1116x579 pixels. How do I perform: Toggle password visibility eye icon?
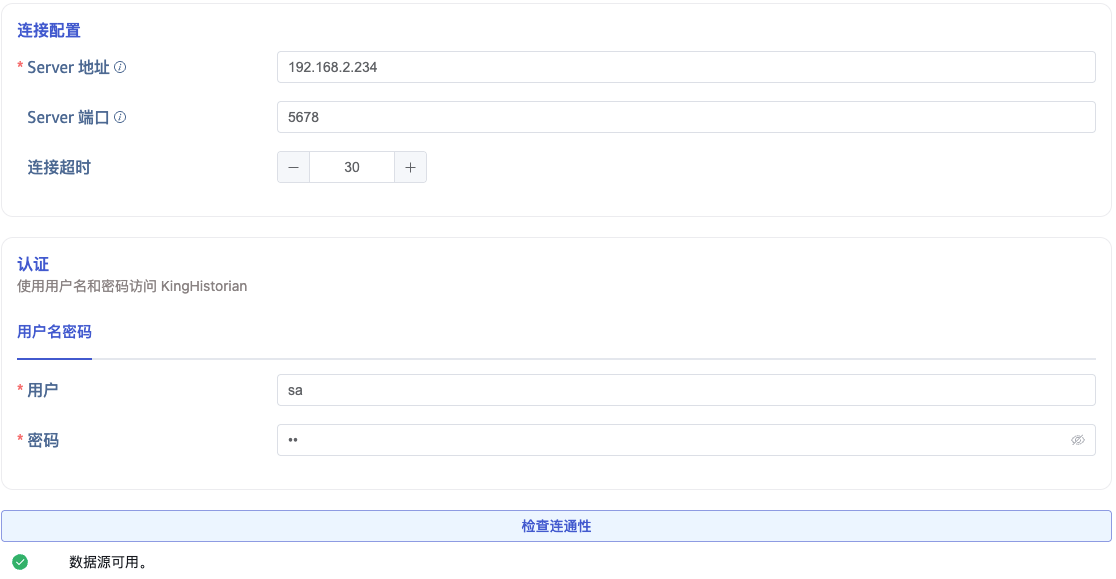[1077, 440]
